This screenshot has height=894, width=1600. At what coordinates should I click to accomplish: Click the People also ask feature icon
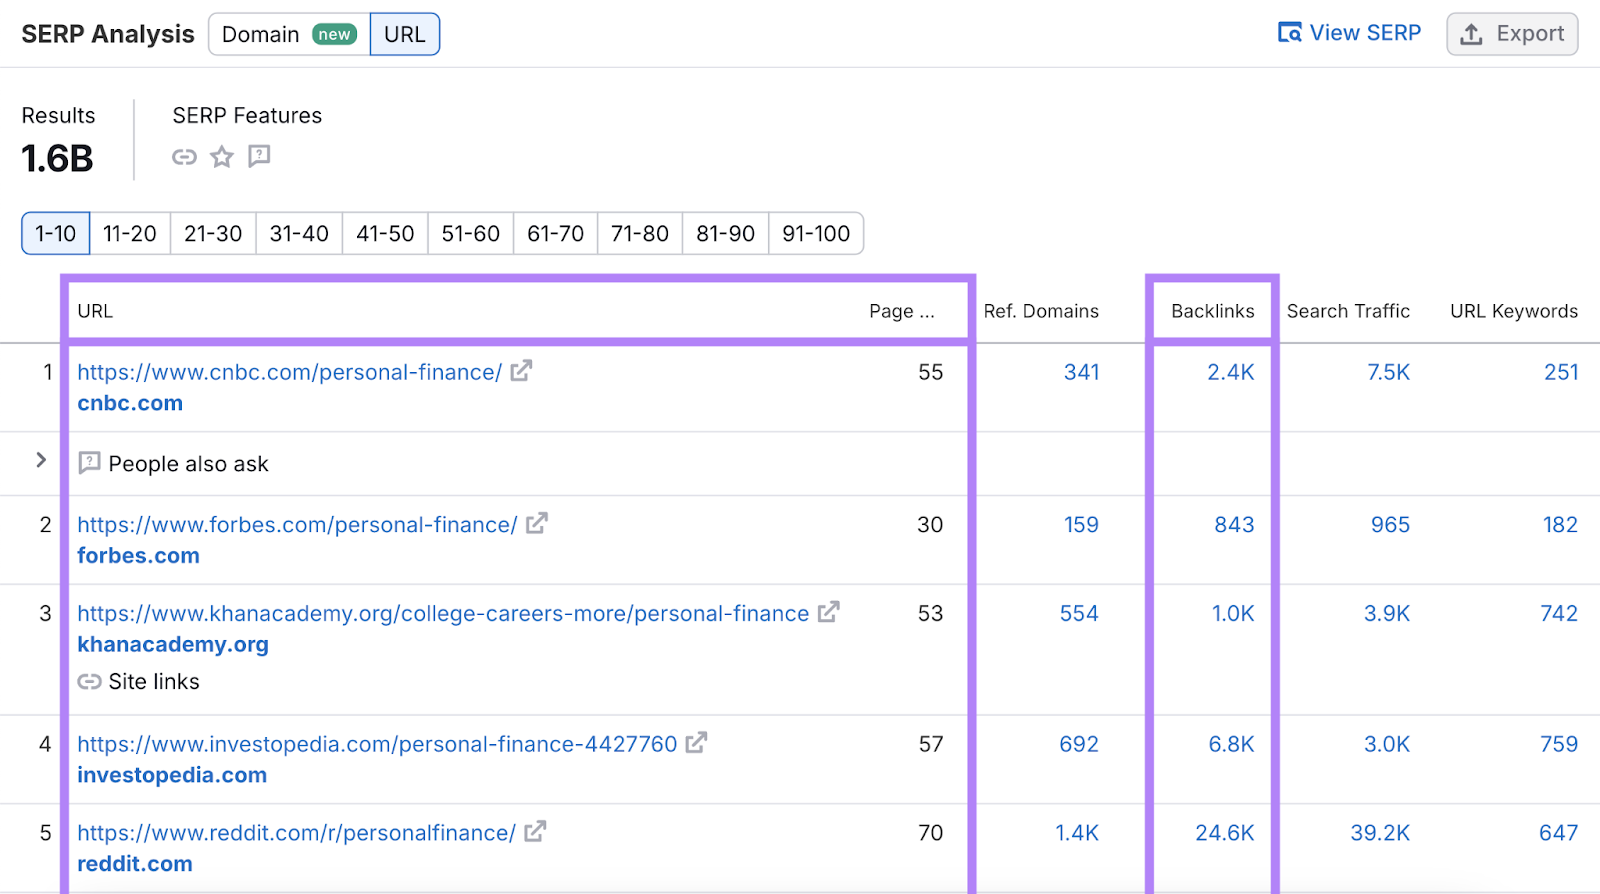coord(259,156)
